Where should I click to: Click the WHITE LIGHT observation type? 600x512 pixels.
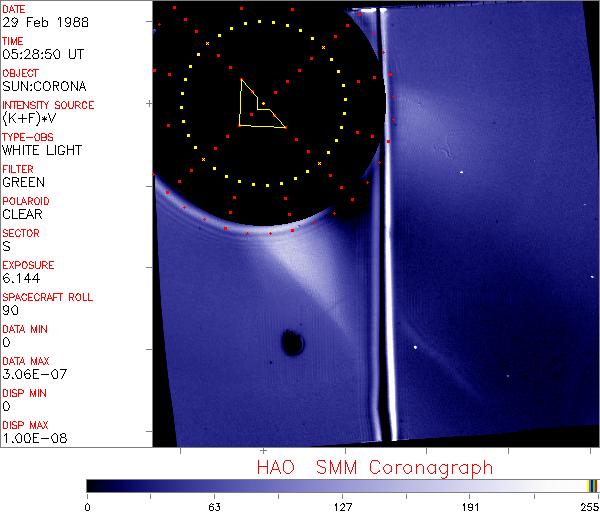[42, 151]
